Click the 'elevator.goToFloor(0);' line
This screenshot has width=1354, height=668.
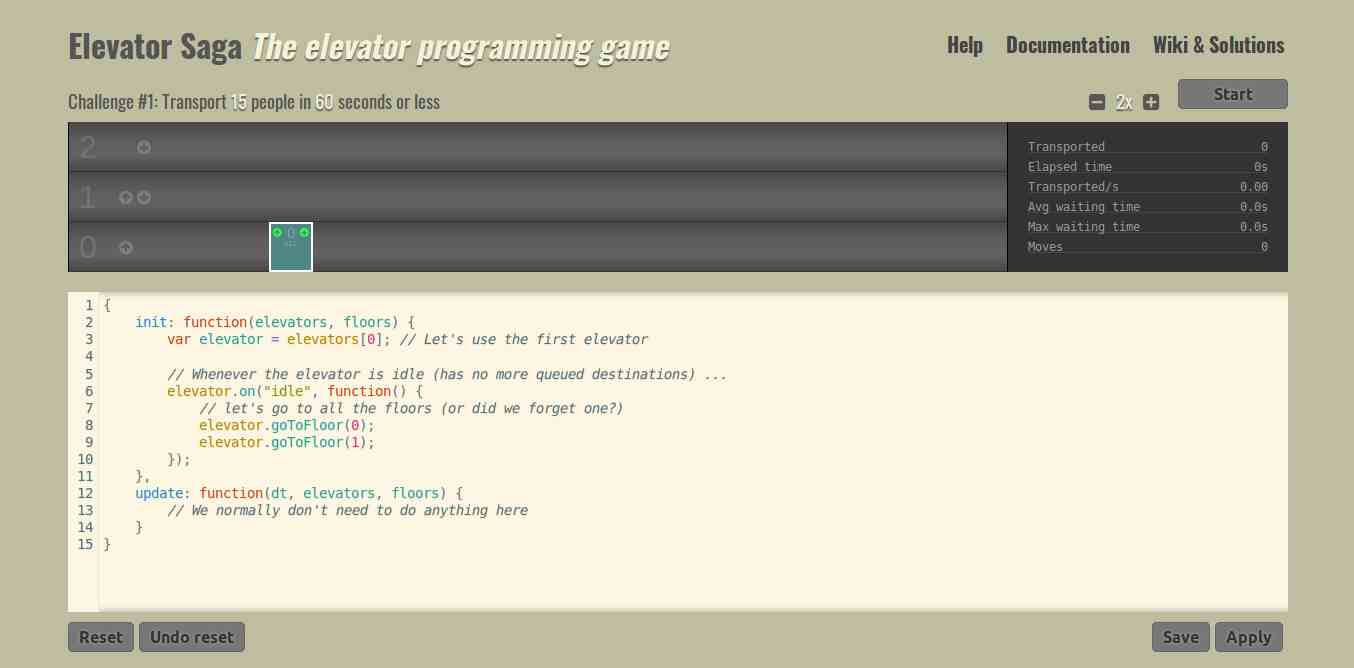[287, 425]
